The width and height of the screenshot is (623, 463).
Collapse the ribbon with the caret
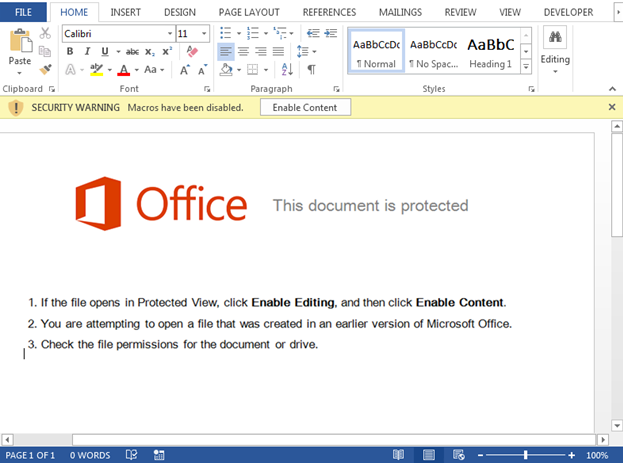[x=612, y=89]
